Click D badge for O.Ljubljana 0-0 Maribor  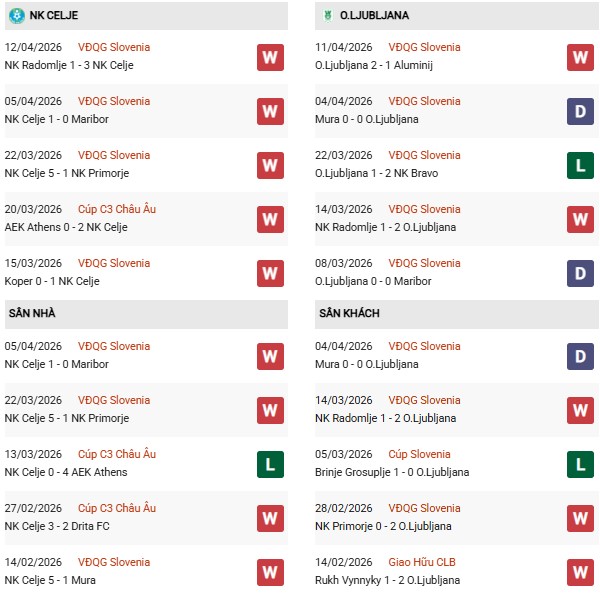coord(580,273)
